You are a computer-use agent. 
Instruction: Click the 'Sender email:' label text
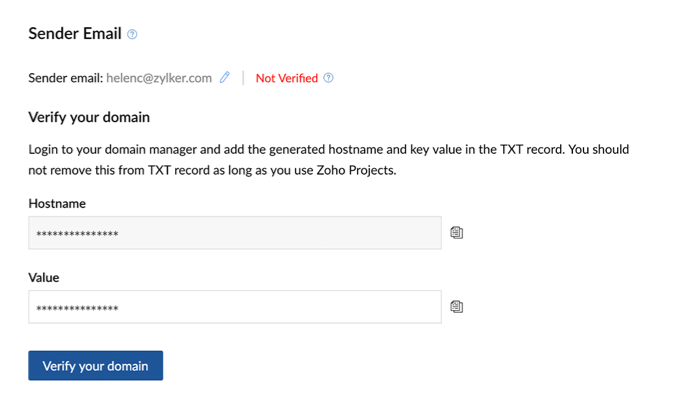pyautogui.click(x=65, y=78)
